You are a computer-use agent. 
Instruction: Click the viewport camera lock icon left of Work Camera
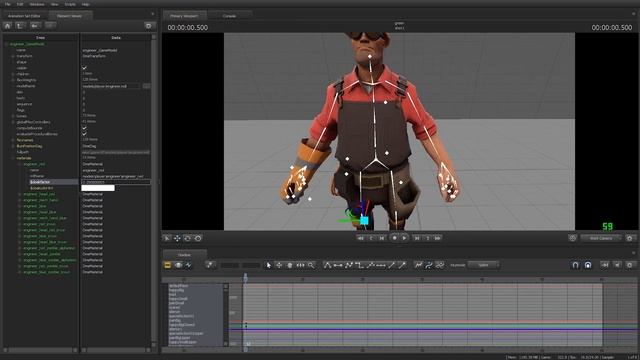(573, 238)
